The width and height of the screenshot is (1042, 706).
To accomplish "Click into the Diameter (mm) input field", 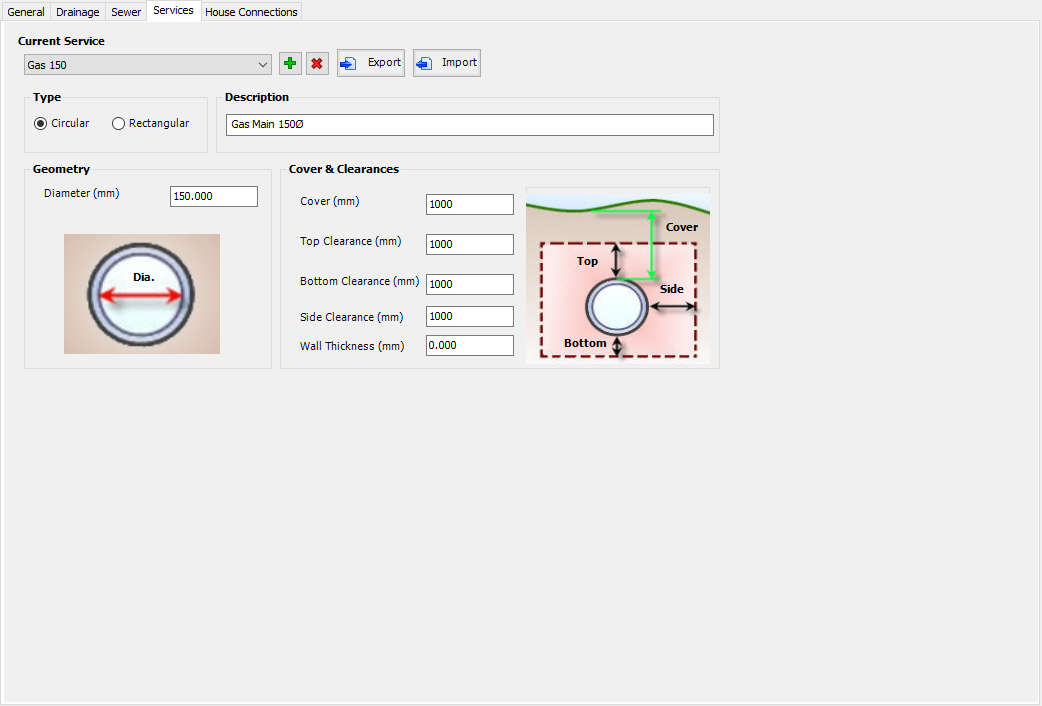I will coord(214,196).
